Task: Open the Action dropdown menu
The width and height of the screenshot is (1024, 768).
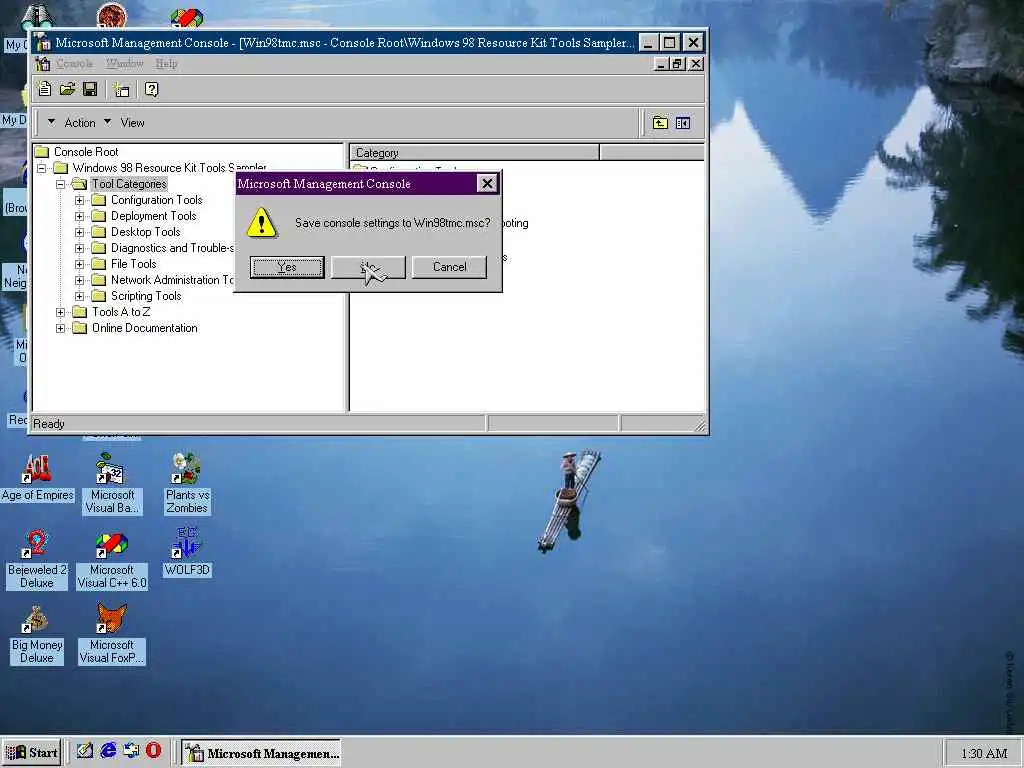Action: point(72,123)
